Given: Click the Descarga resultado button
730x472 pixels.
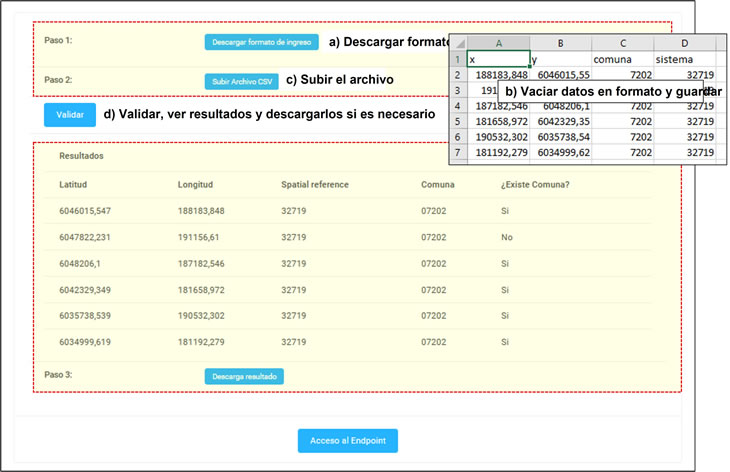Looking at the screenshot, I should (x=244, y=376).
